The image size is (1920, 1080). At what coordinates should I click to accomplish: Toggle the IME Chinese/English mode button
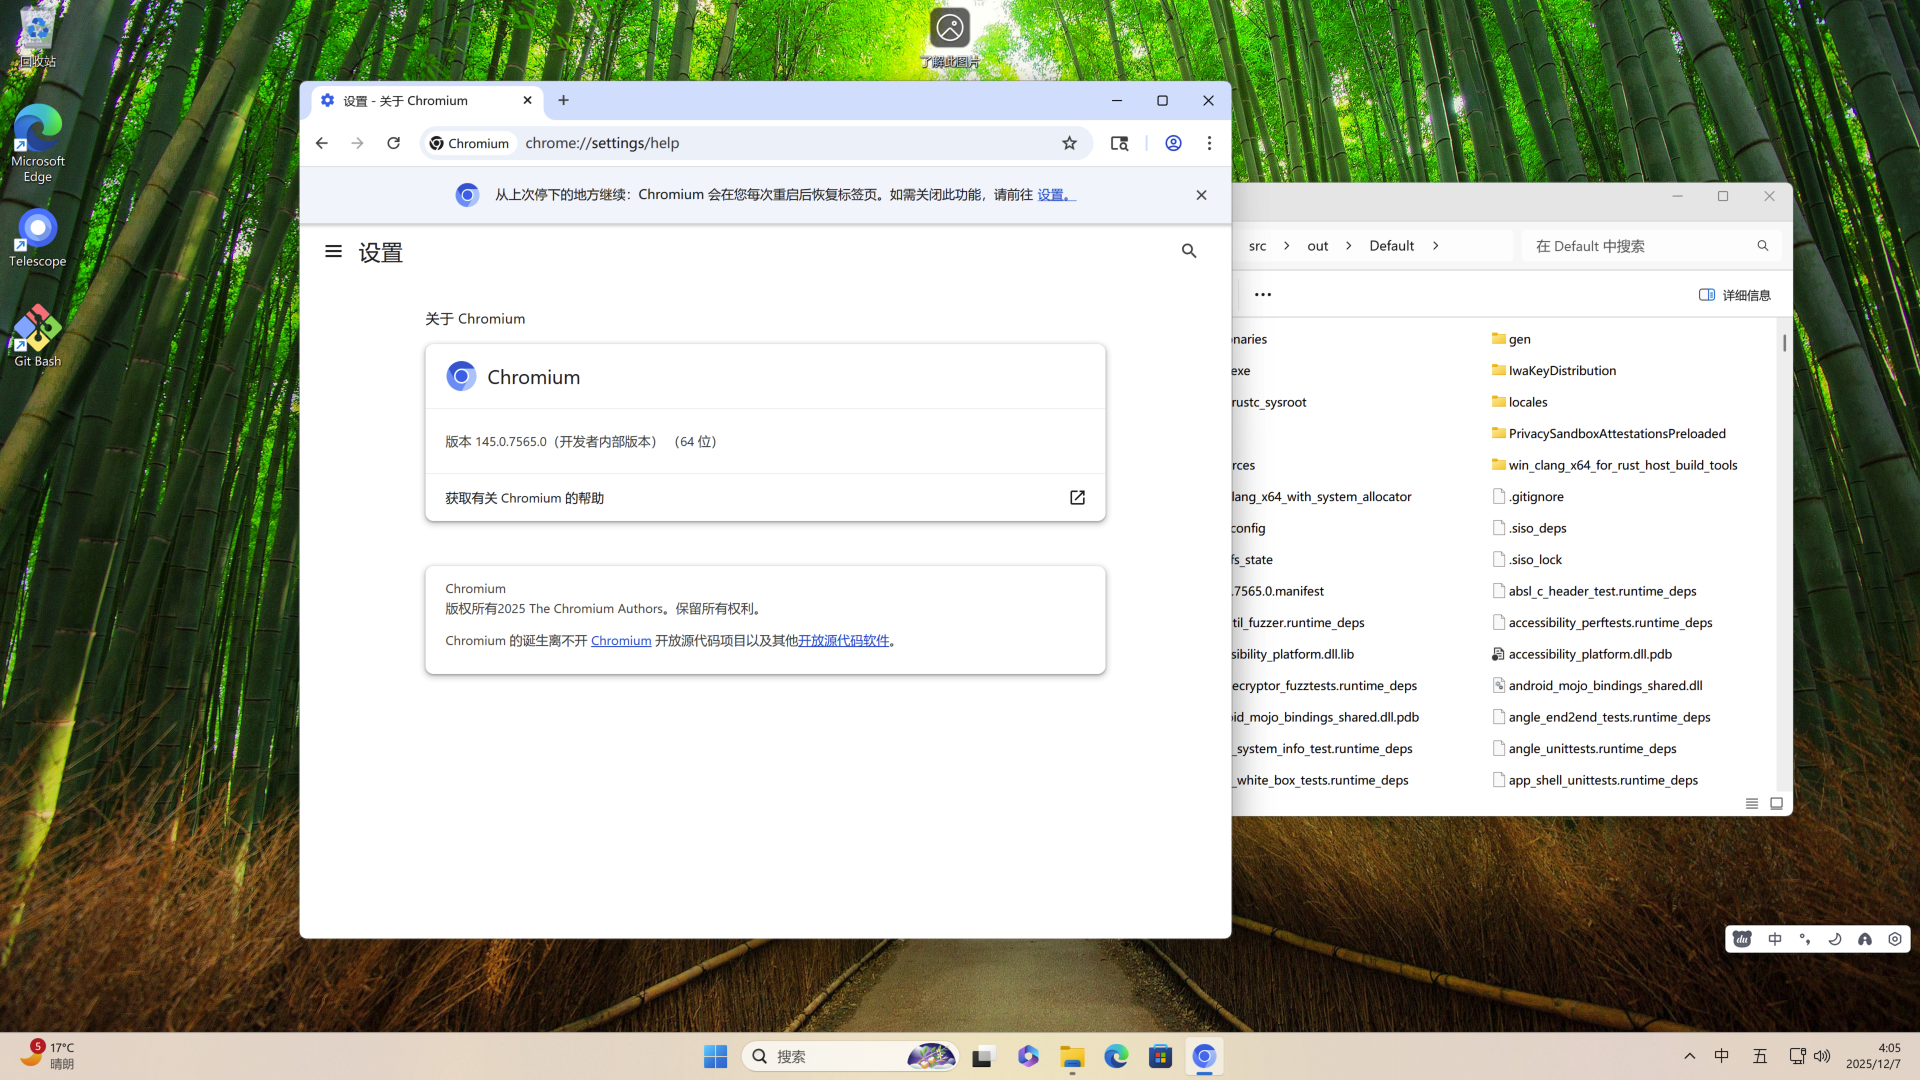click(x=1775, y=939)
